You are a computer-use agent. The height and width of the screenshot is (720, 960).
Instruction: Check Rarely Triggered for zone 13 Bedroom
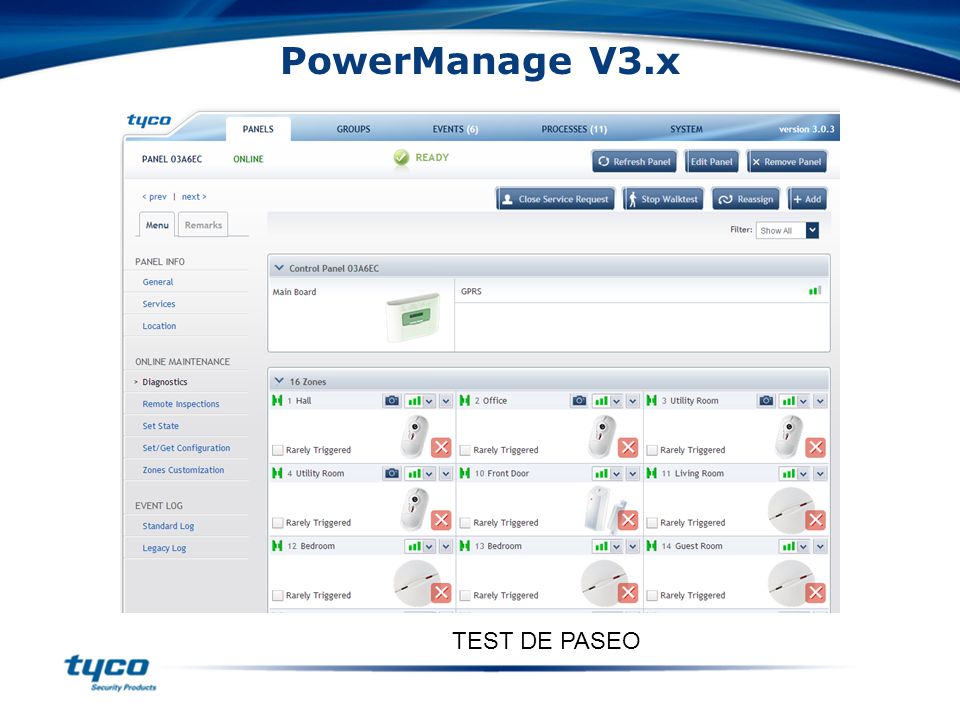465,596
